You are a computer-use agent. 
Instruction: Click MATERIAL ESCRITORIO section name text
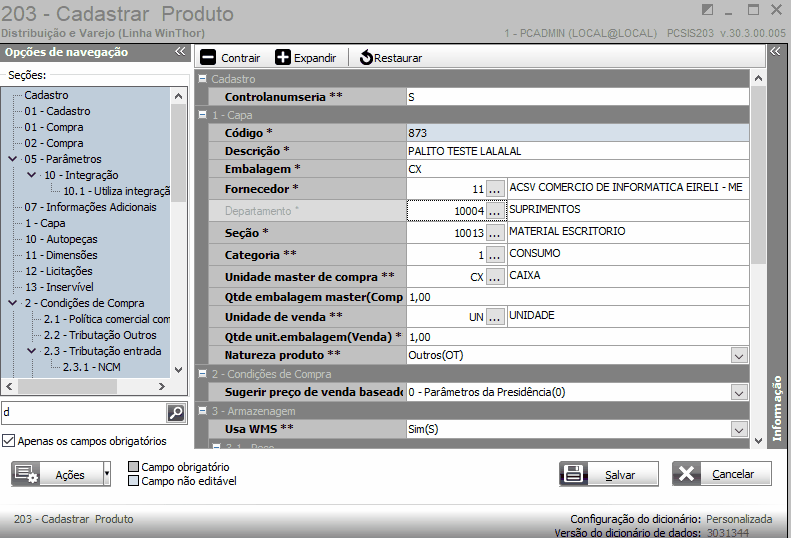point(567,231)
